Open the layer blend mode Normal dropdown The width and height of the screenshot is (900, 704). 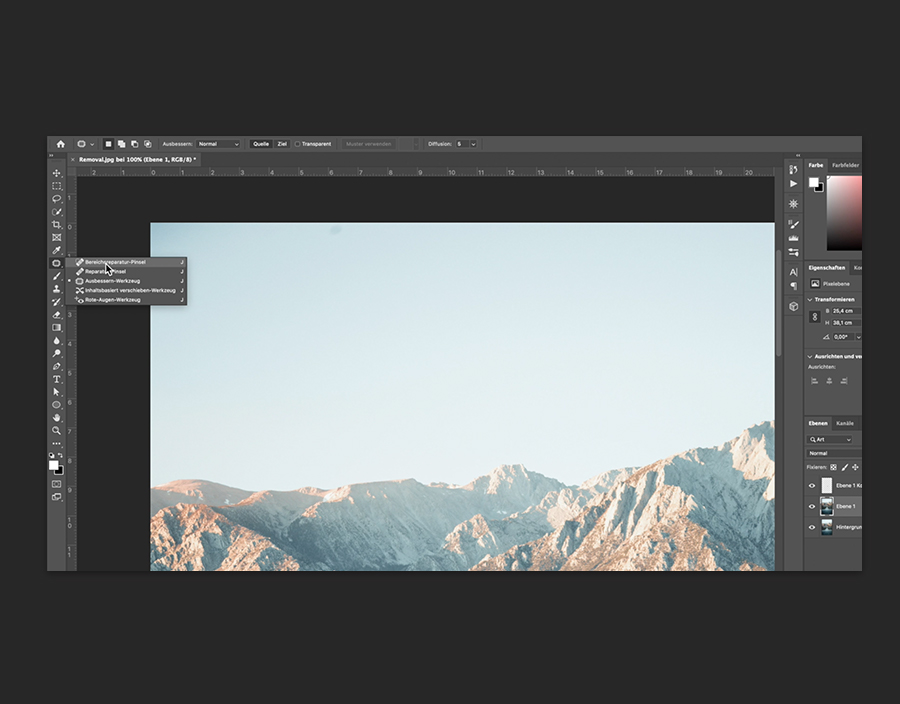834,453
